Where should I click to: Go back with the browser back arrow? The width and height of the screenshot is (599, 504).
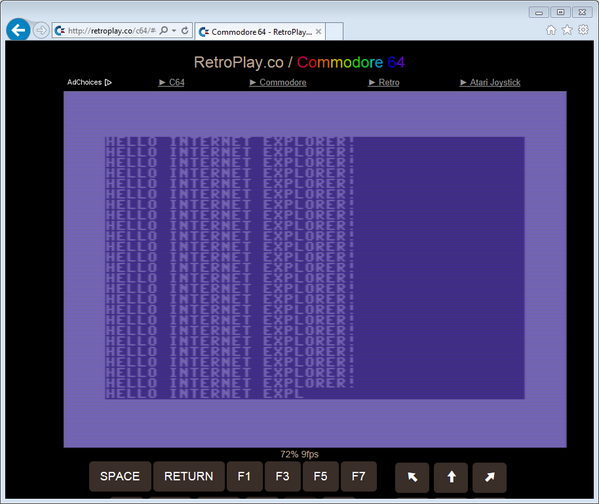pos(18,30)
